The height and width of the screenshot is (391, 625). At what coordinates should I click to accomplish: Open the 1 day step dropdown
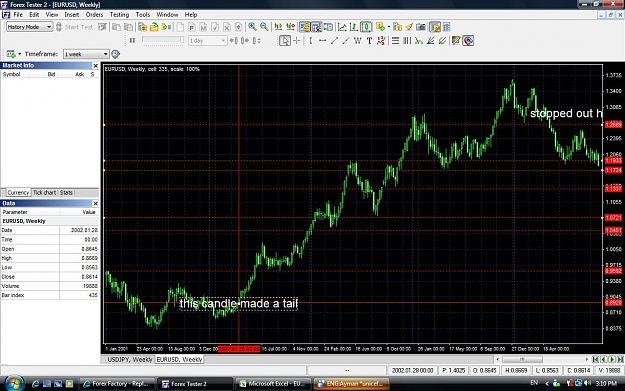(208, 41)
